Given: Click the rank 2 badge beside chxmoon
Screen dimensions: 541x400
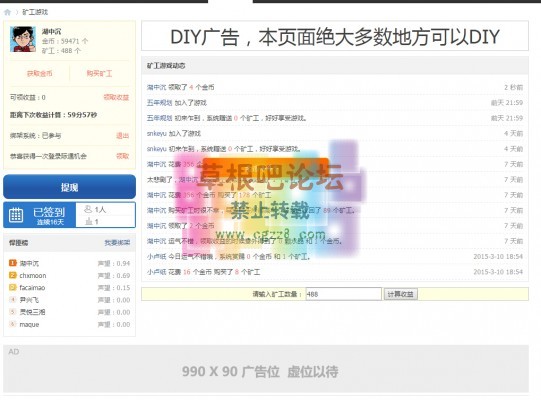Looking at the screenshot, I should [13, 275].
